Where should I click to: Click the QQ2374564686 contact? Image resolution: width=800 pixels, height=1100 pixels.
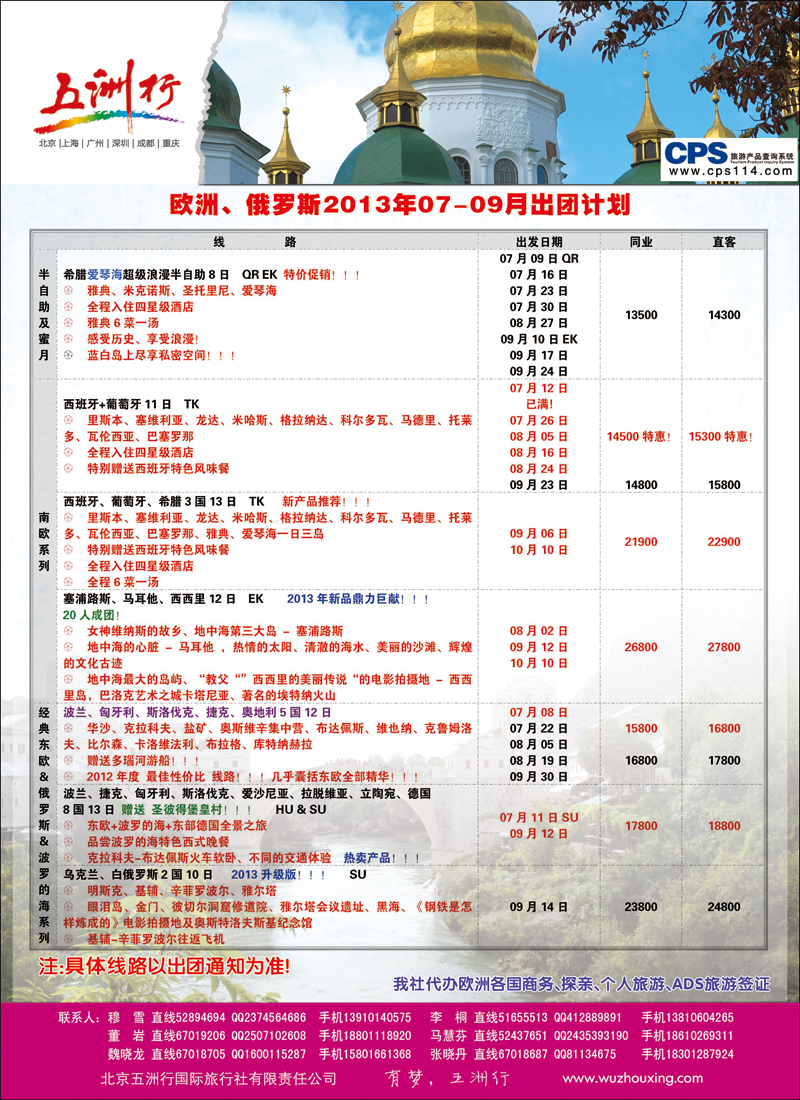point(269,1017)
